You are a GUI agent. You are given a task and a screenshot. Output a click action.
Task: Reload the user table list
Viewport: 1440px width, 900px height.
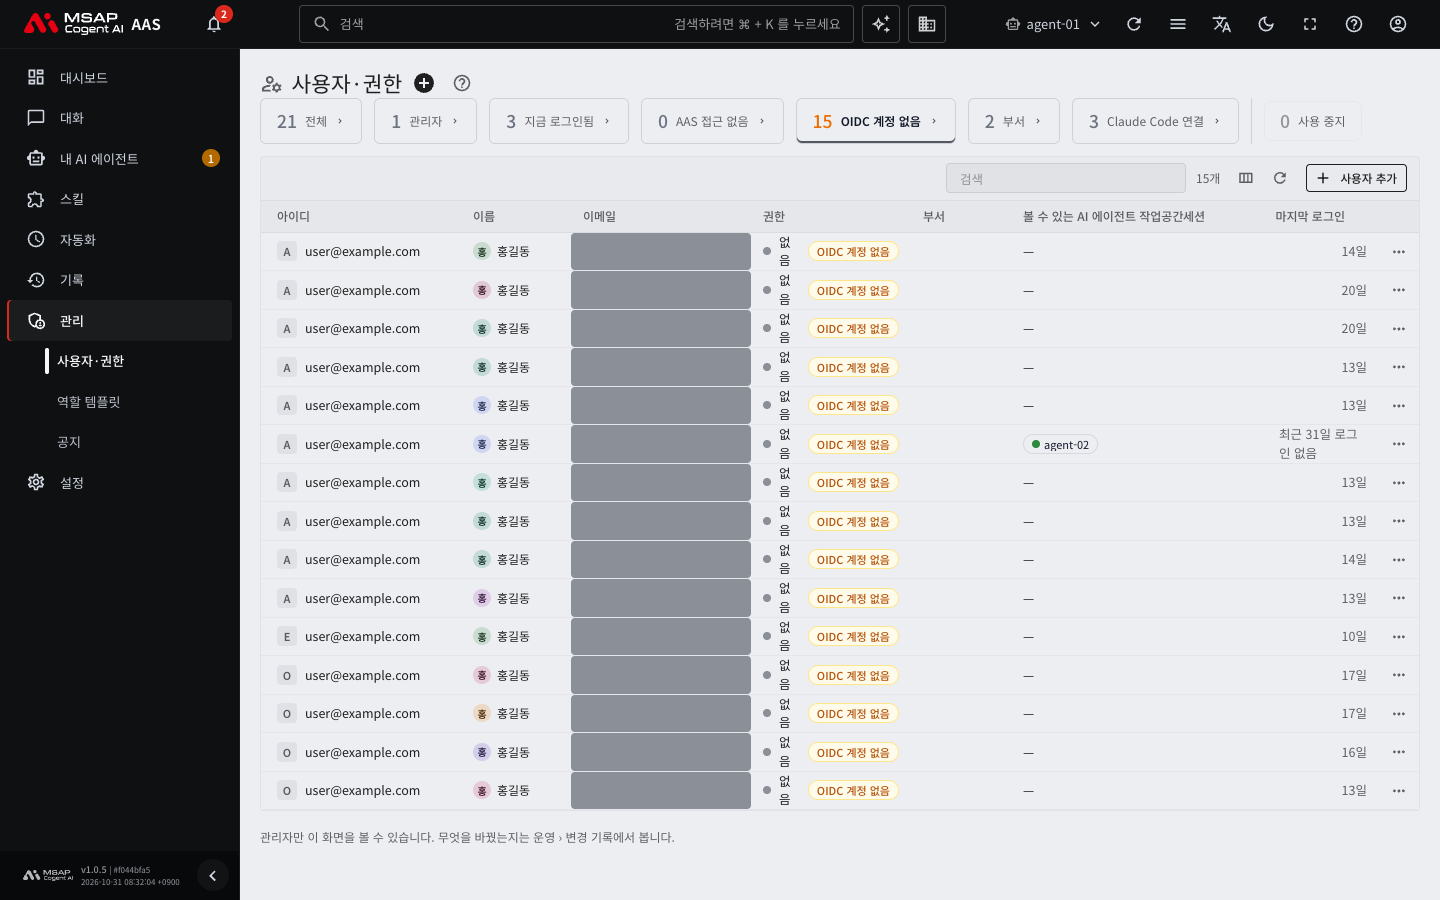click(x=1280, y=178)
